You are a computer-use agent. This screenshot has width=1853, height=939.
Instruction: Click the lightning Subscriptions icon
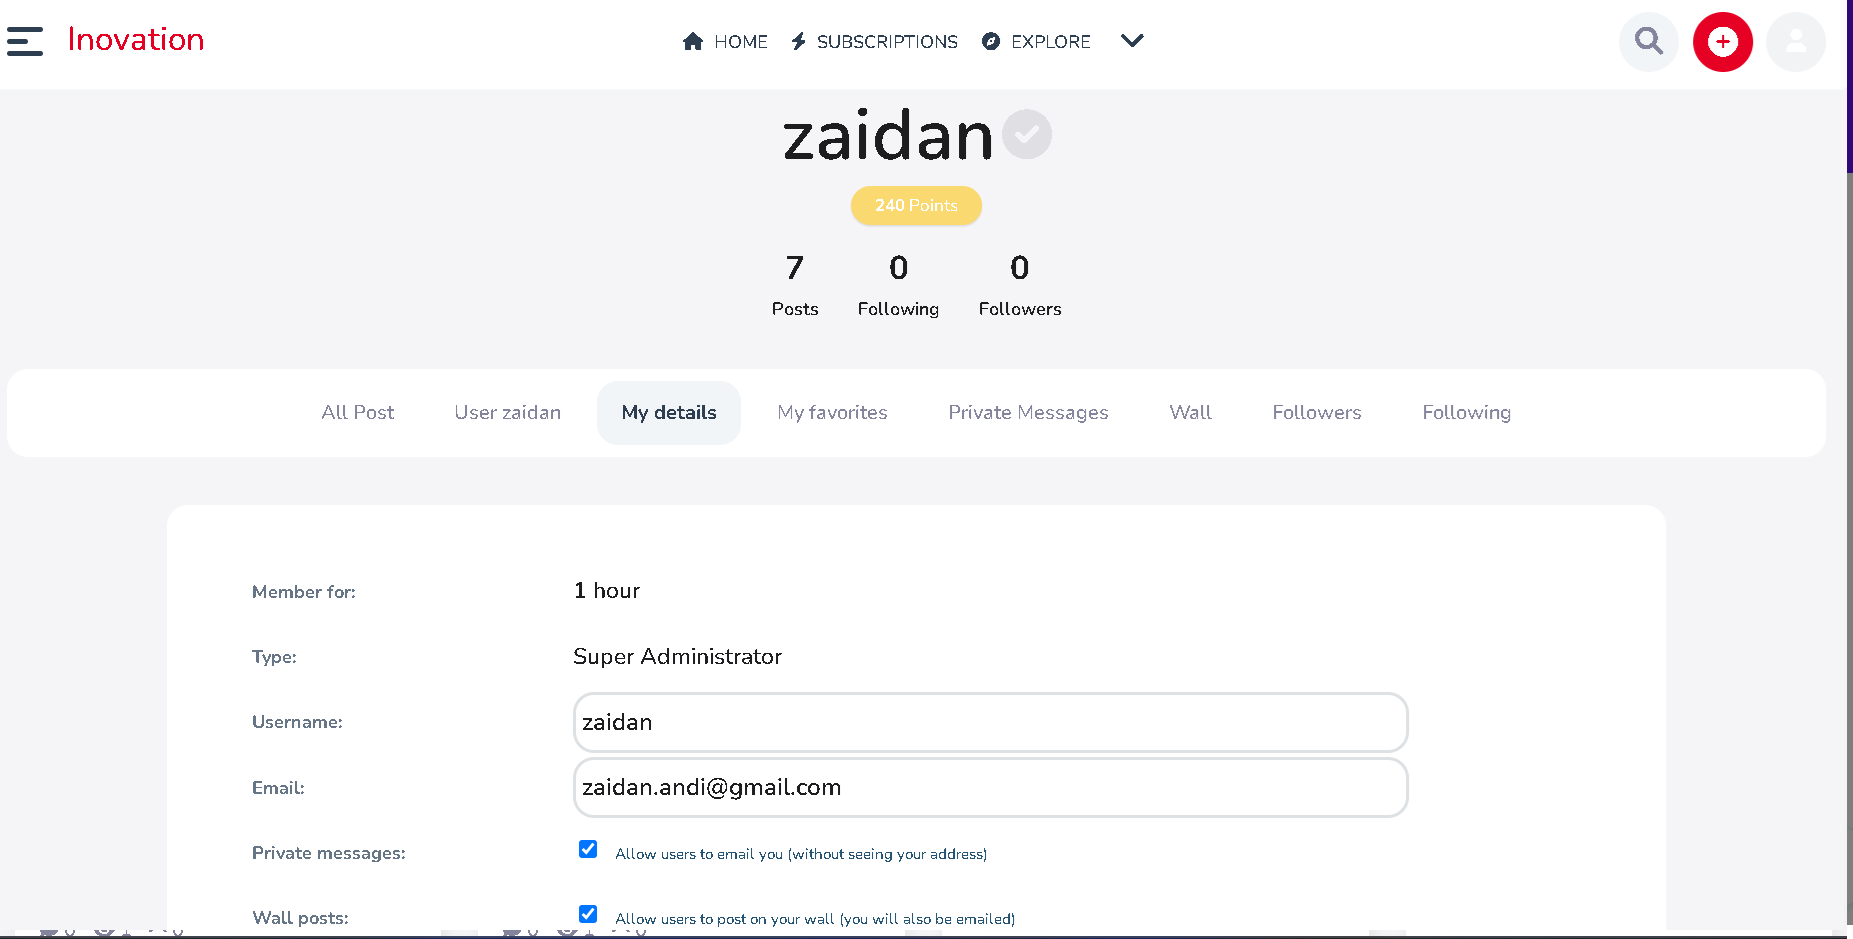point(798,41)
